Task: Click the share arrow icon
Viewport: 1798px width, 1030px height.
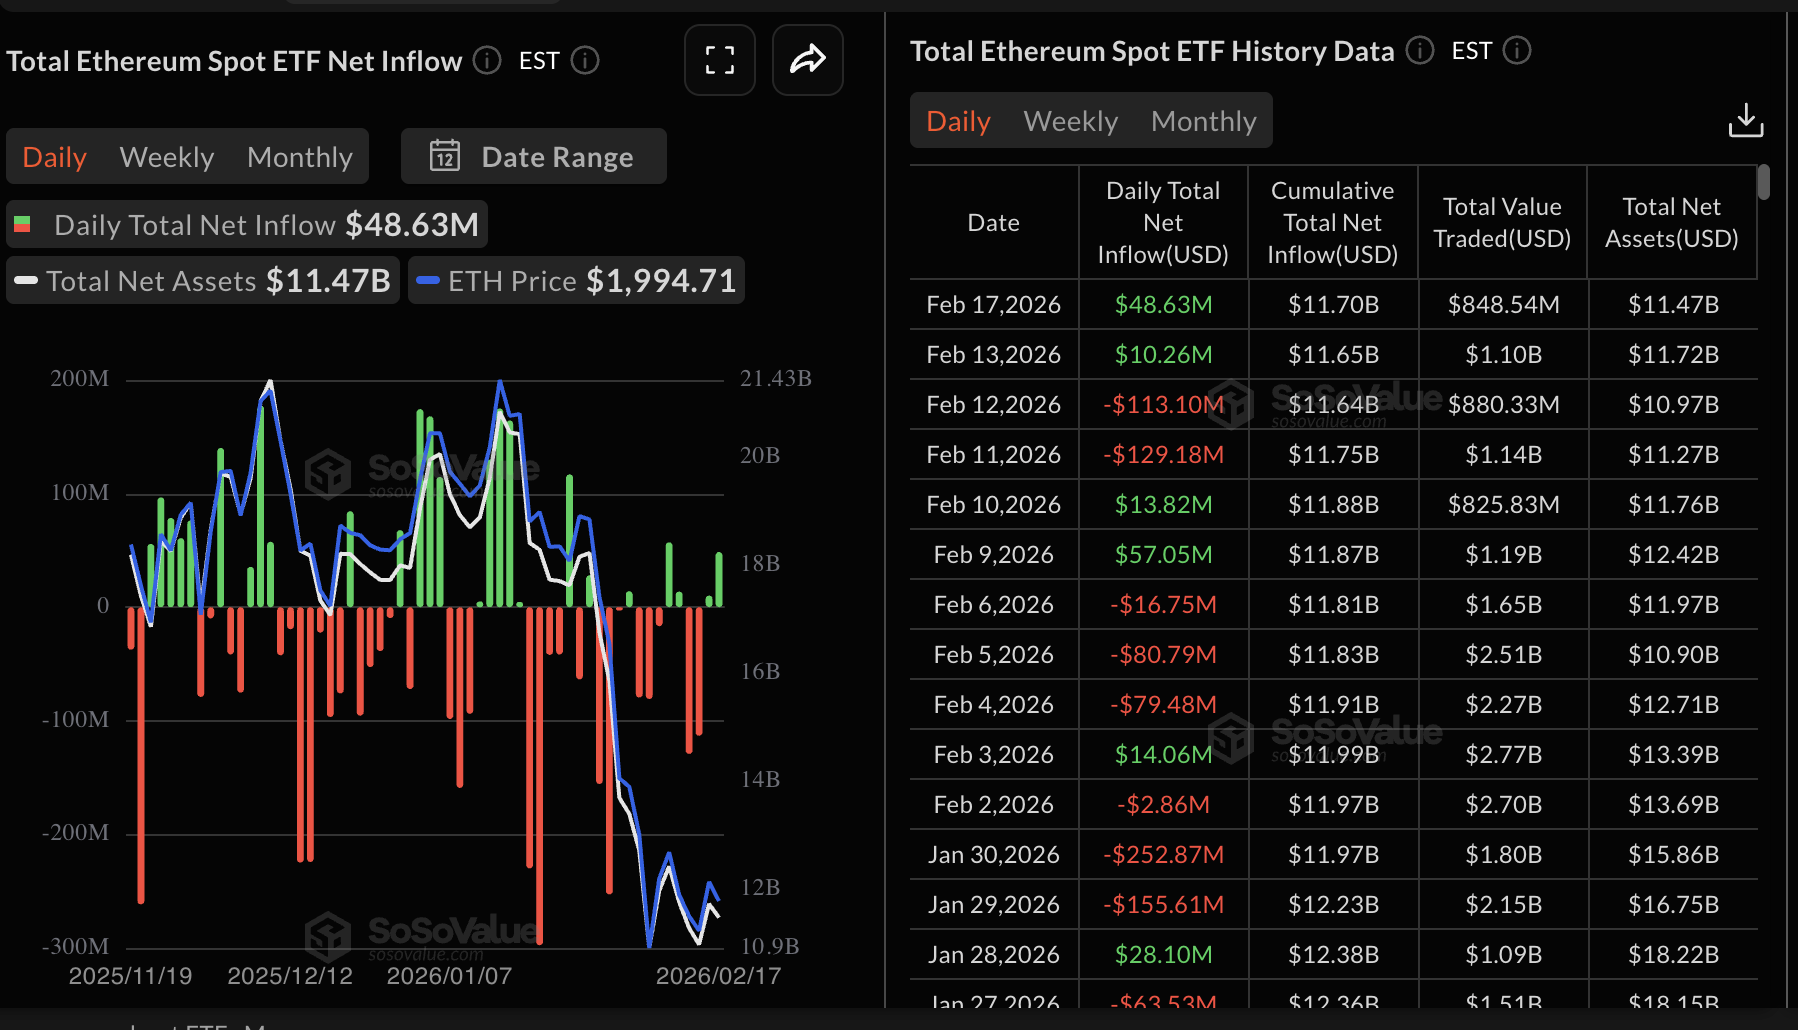Action: (807, 60)
